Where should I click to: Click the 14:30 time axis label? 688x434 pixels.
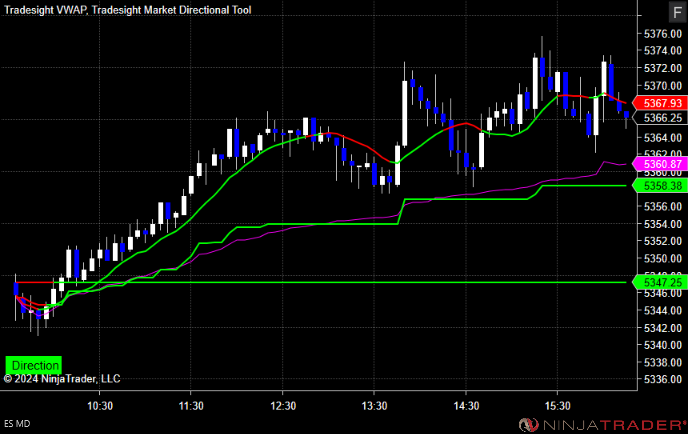click(466, 405)
